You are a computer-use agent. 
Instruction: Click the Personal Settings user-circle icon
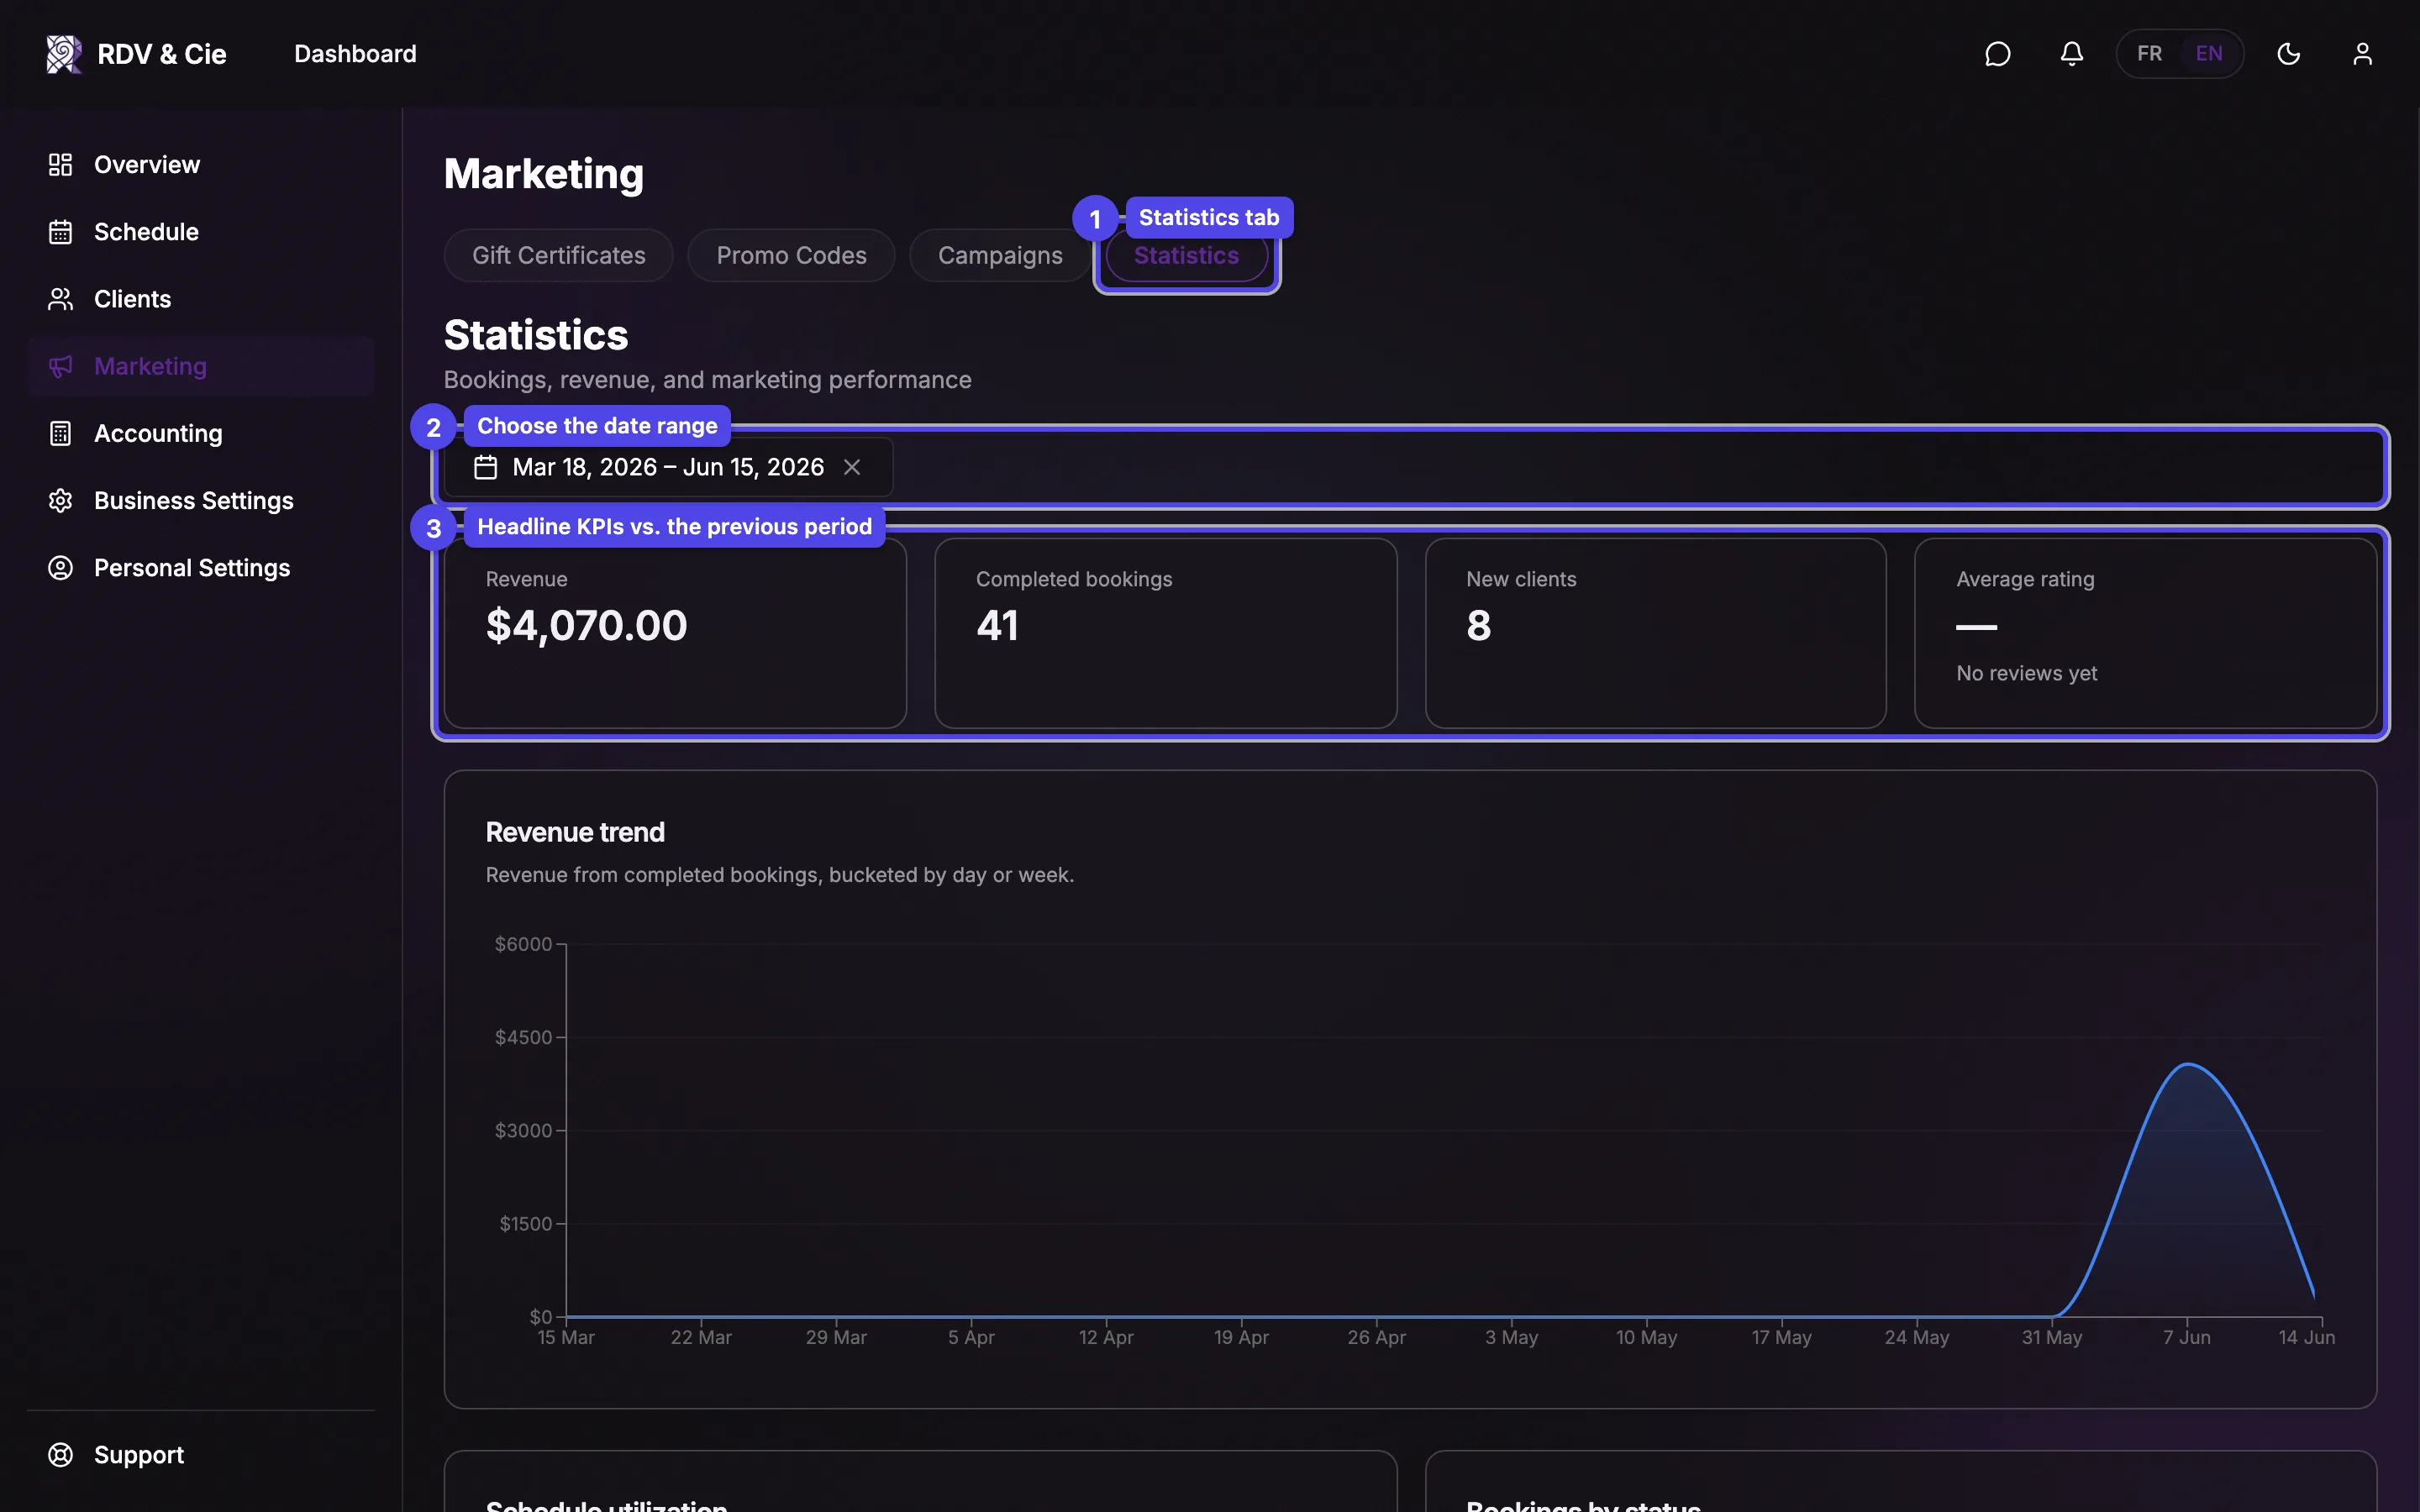pyautogui.click(x=61, y=568)
